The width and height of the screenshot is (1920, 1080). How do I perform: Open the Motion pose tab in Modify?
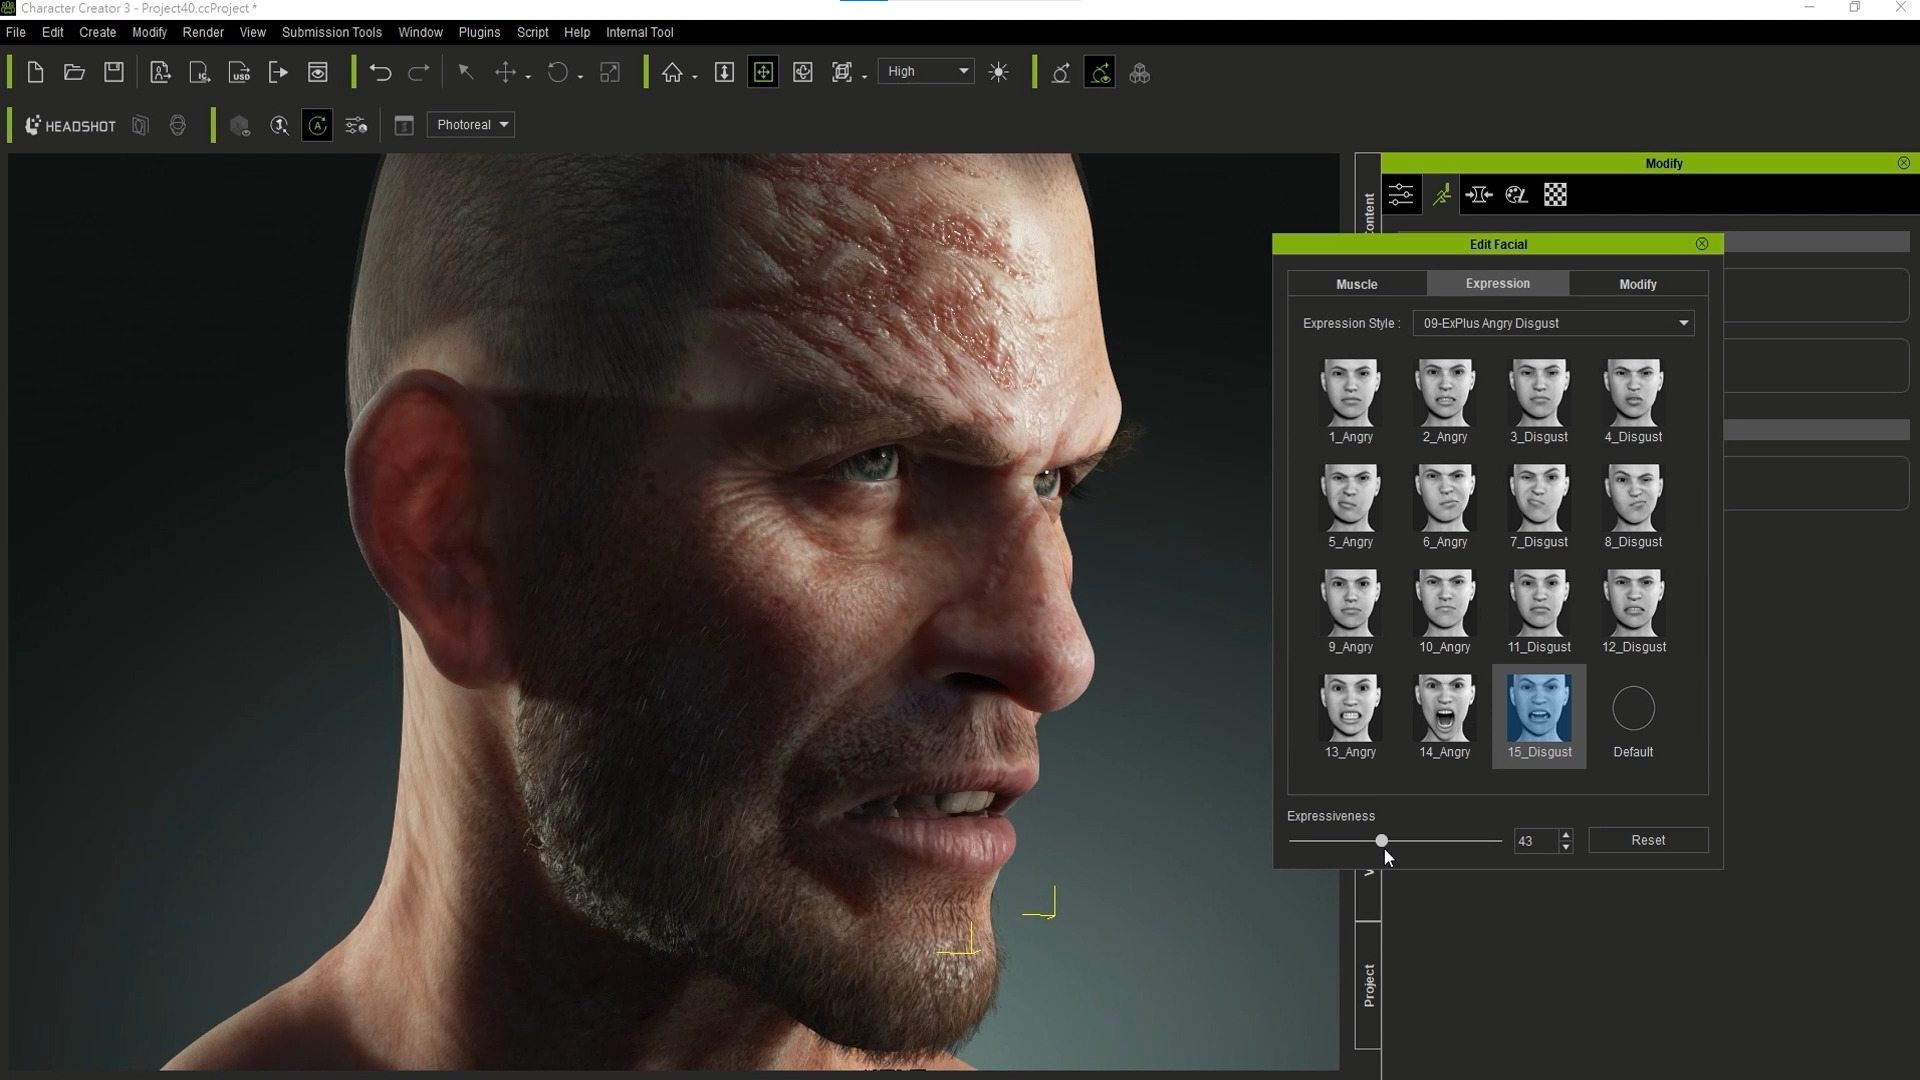click(1441, 195)
